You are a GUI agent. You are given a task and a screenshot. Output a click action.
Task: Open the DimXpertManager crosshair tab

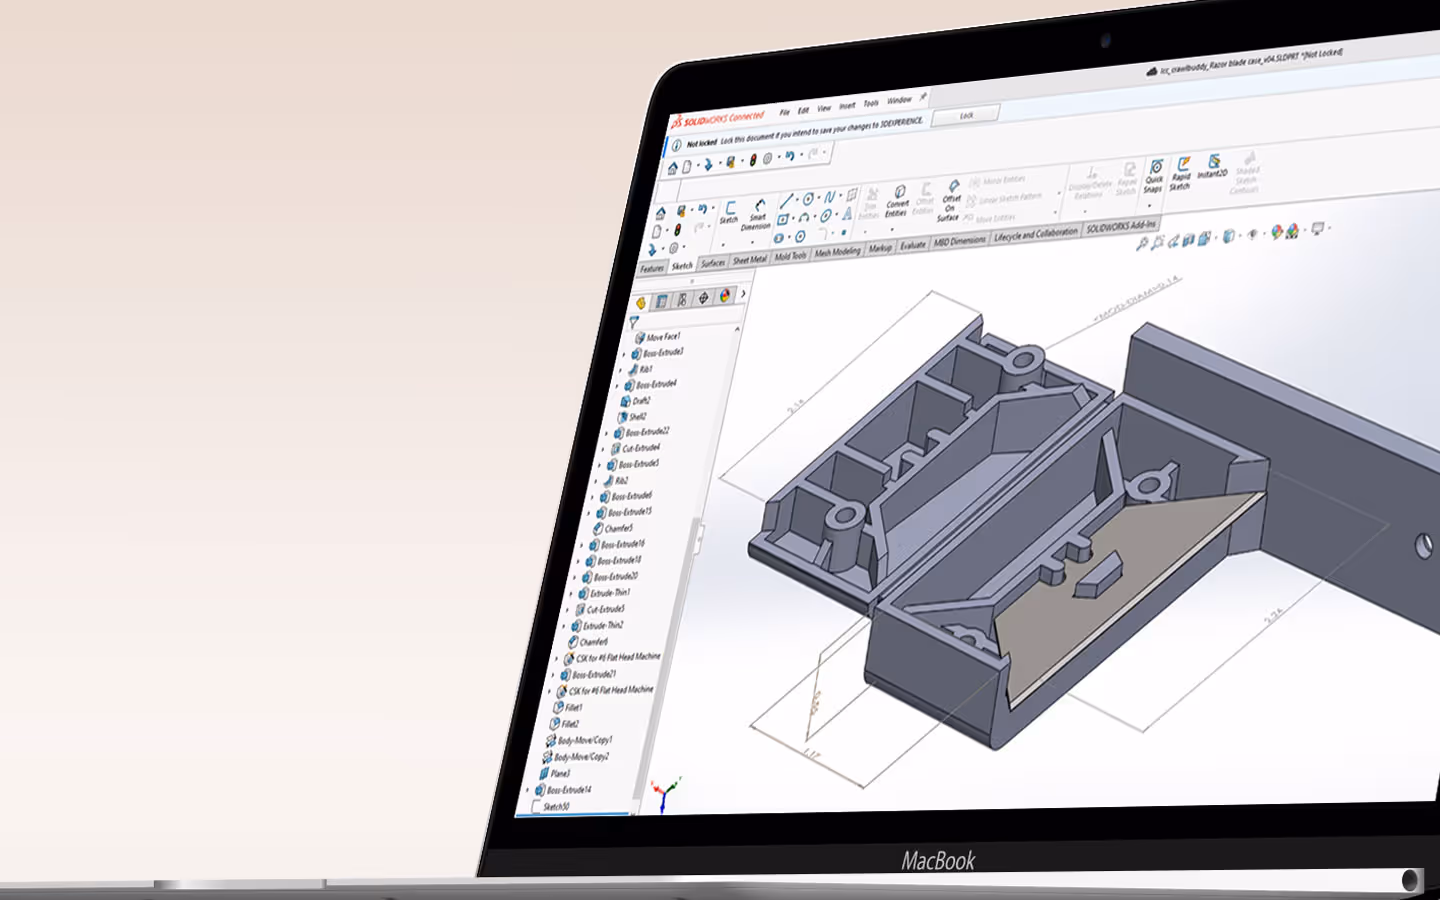point(703,297)
